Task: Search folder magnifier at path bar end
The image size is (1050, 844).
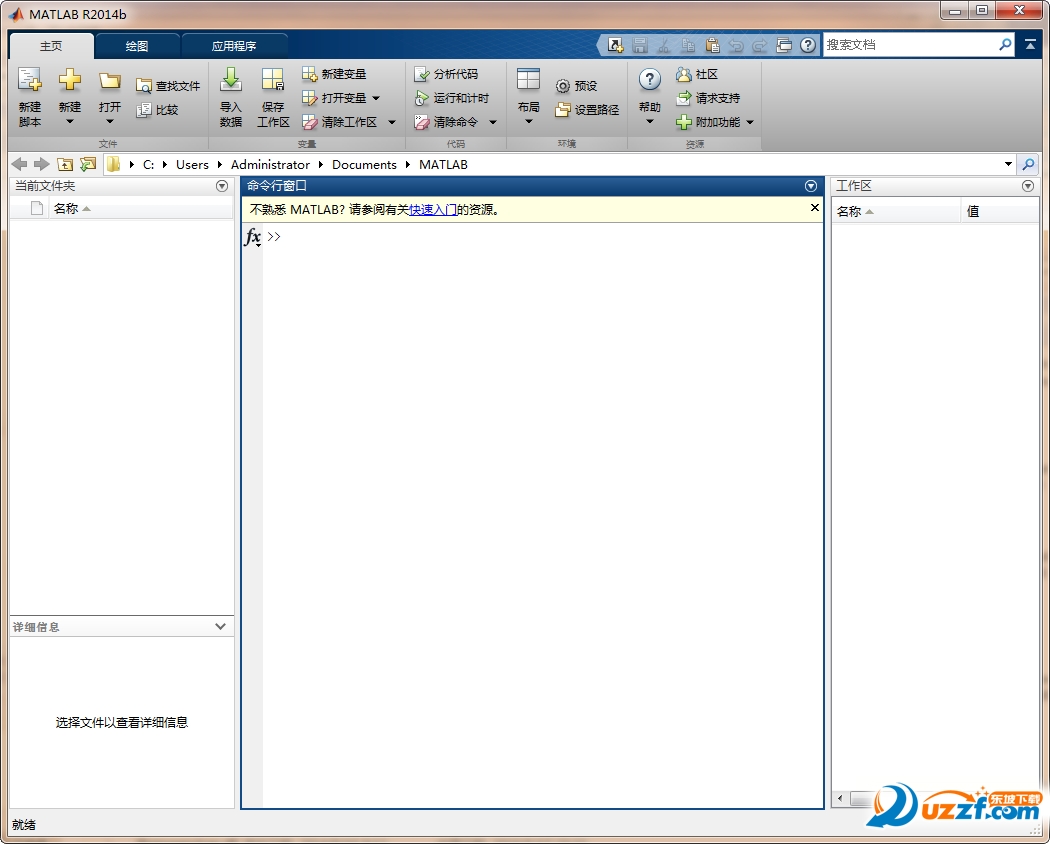Action: [1027, 164]
